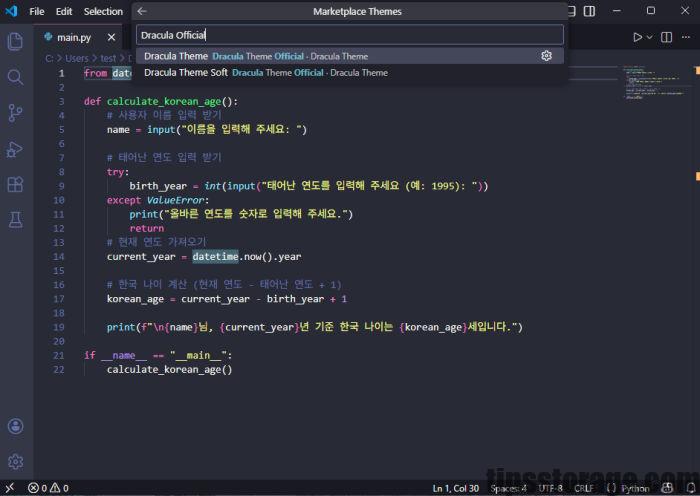Screen dimensions: 700x496
Task: Open the Manage gear in activity bar
Action: (15, 461)
